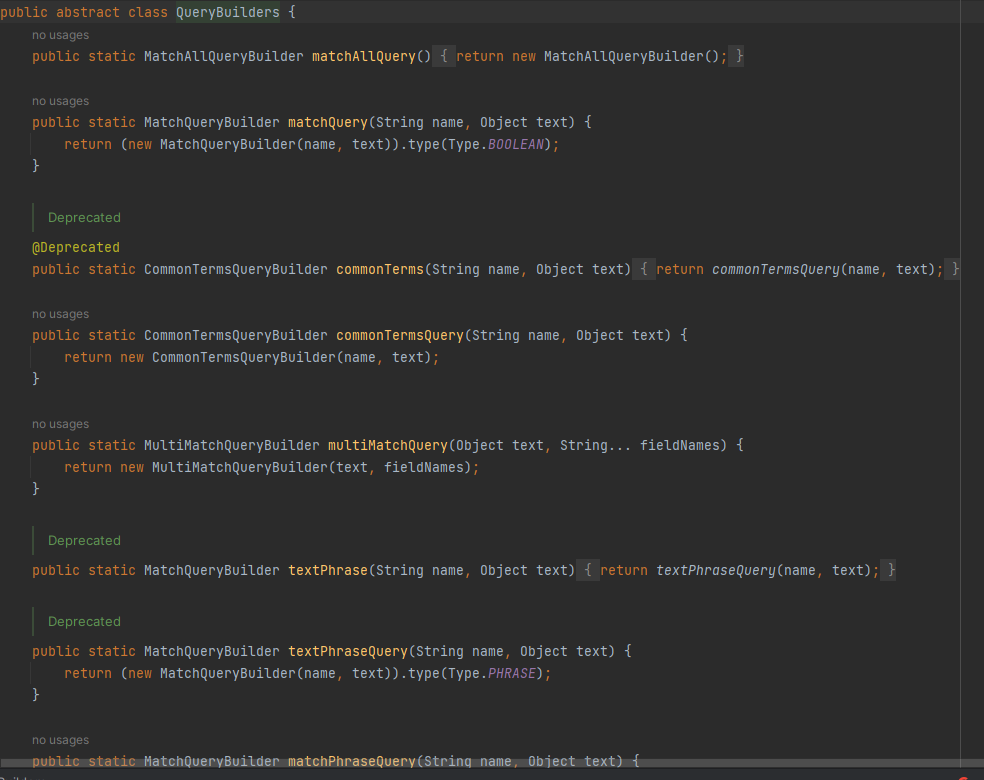
Task: Click the italic textPhraseQuery call in textPhrase
Action: pos(715,570)
